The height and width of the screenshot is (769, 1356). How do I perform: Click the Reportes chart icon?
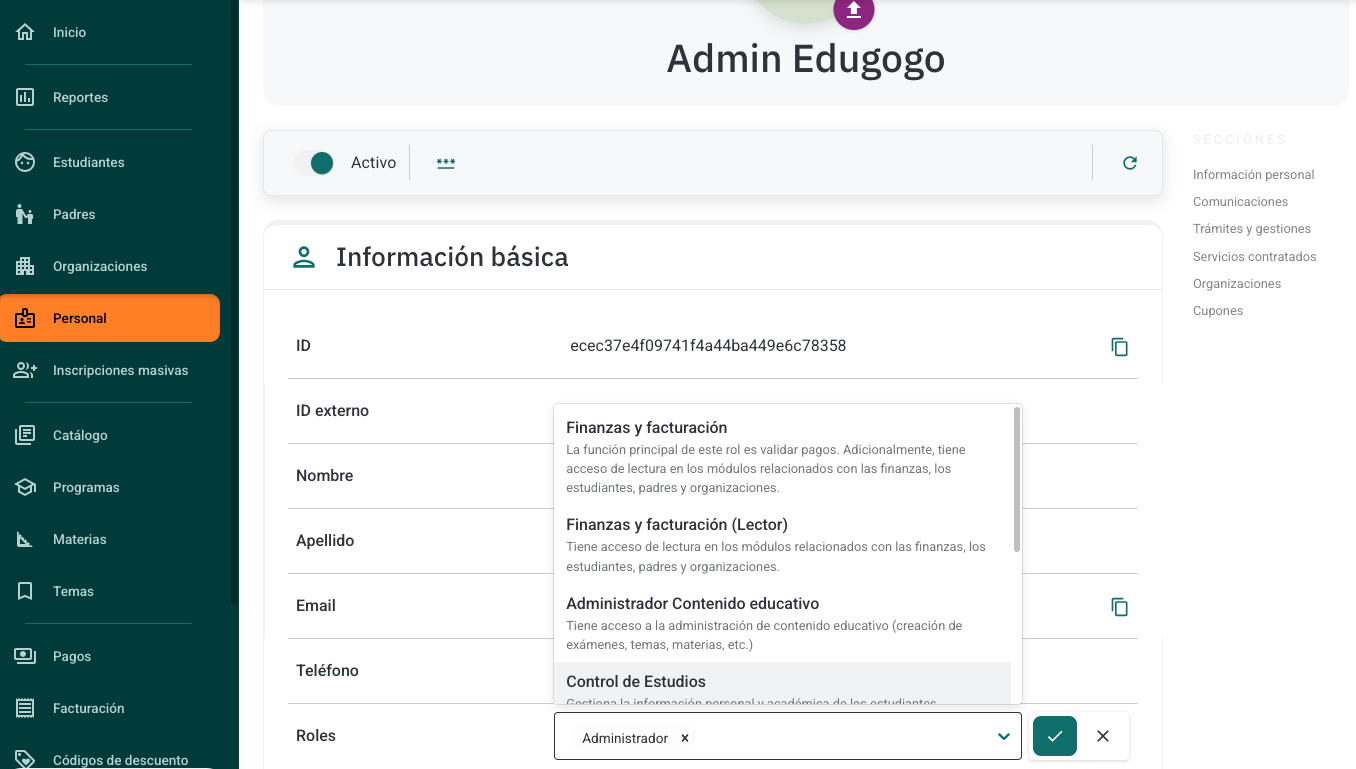coord(25,98)
